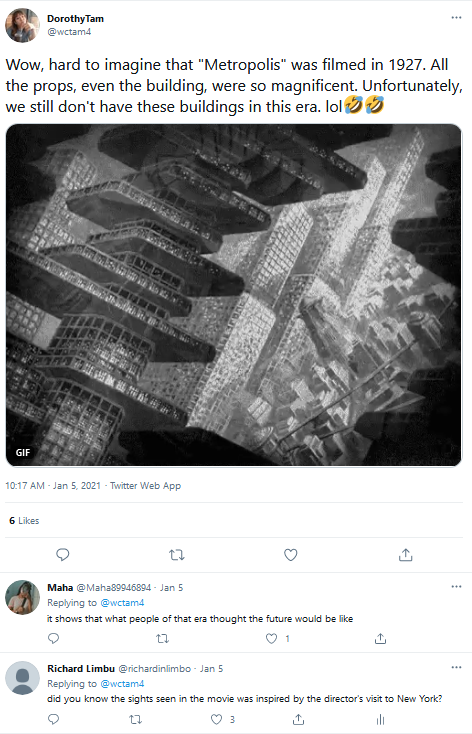Reply to Richard Limbu's comment
Image resolution: width=472 pixels, height=734 pixels.
coord(54,719)
